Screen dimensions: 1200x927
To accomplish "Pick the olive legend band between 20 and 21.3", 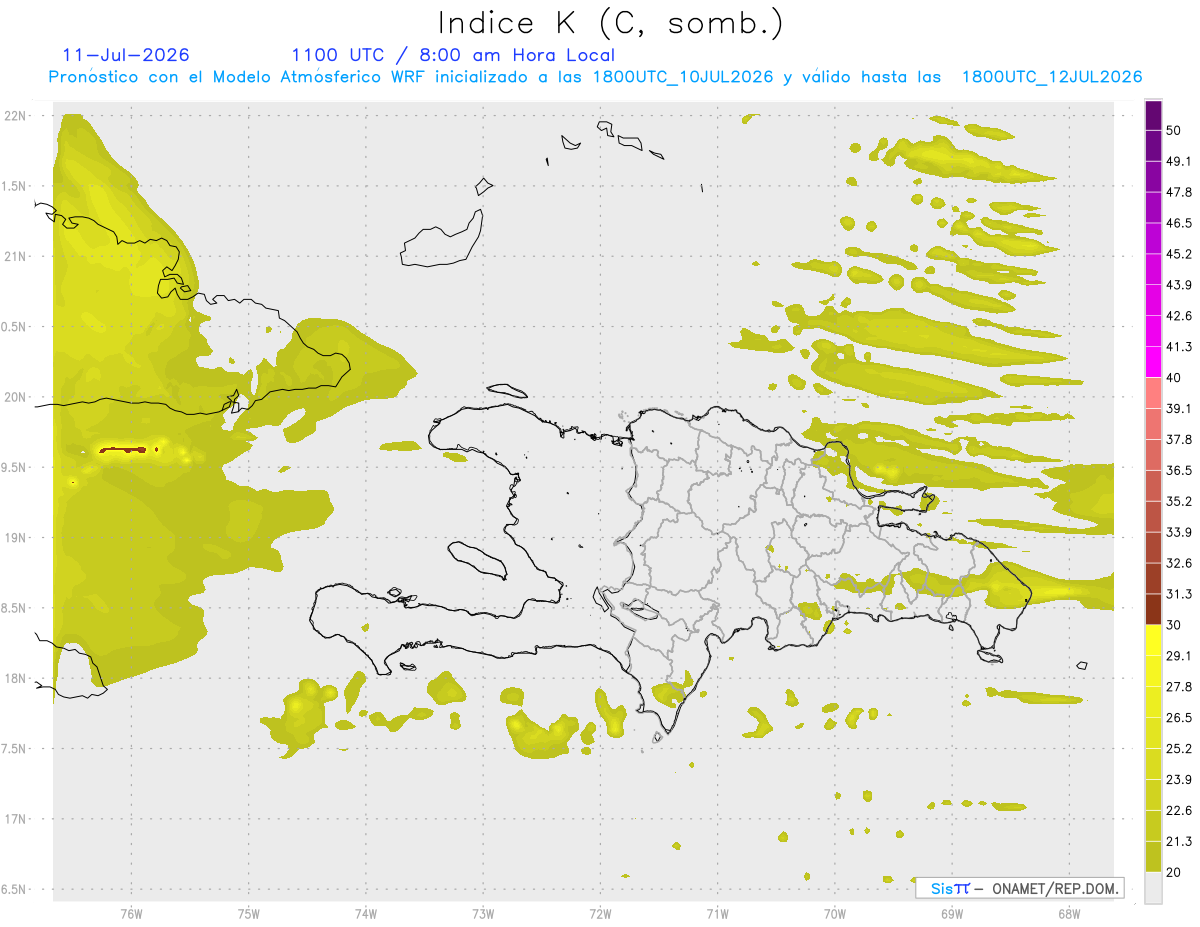I will point(1153,857).
